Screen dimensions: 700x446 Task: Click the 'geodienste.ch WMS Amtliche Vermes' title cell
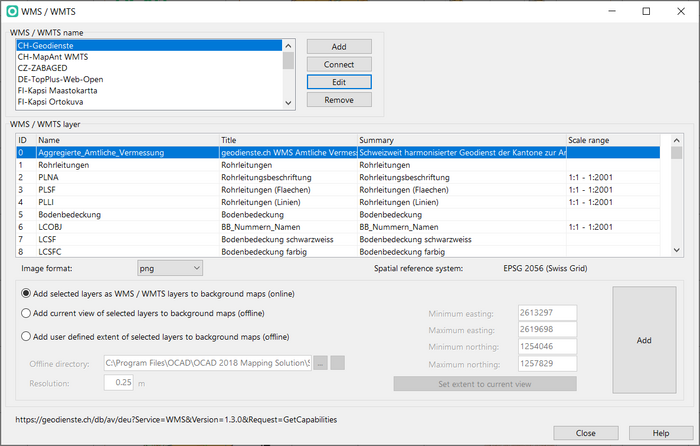click(288, 153)
